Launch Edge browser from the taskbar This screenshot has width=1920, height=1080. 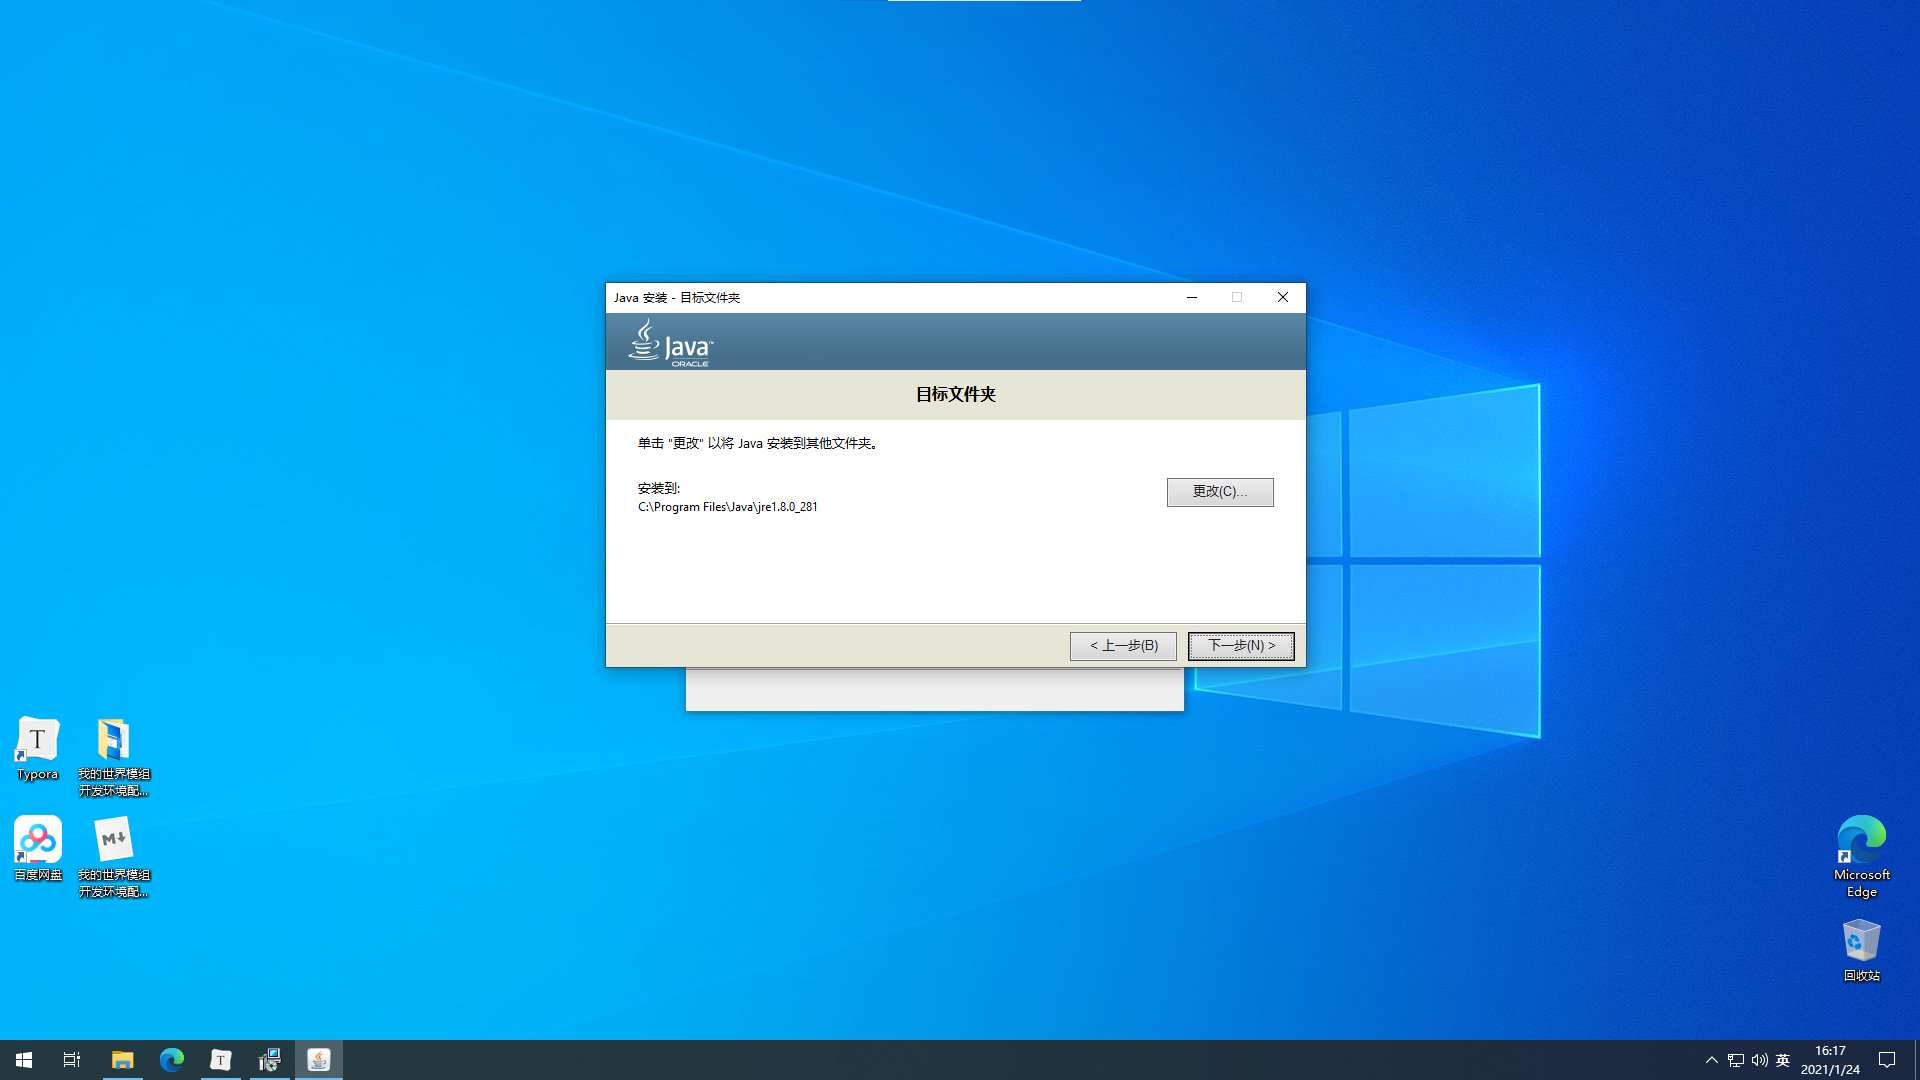[172, 1060]
